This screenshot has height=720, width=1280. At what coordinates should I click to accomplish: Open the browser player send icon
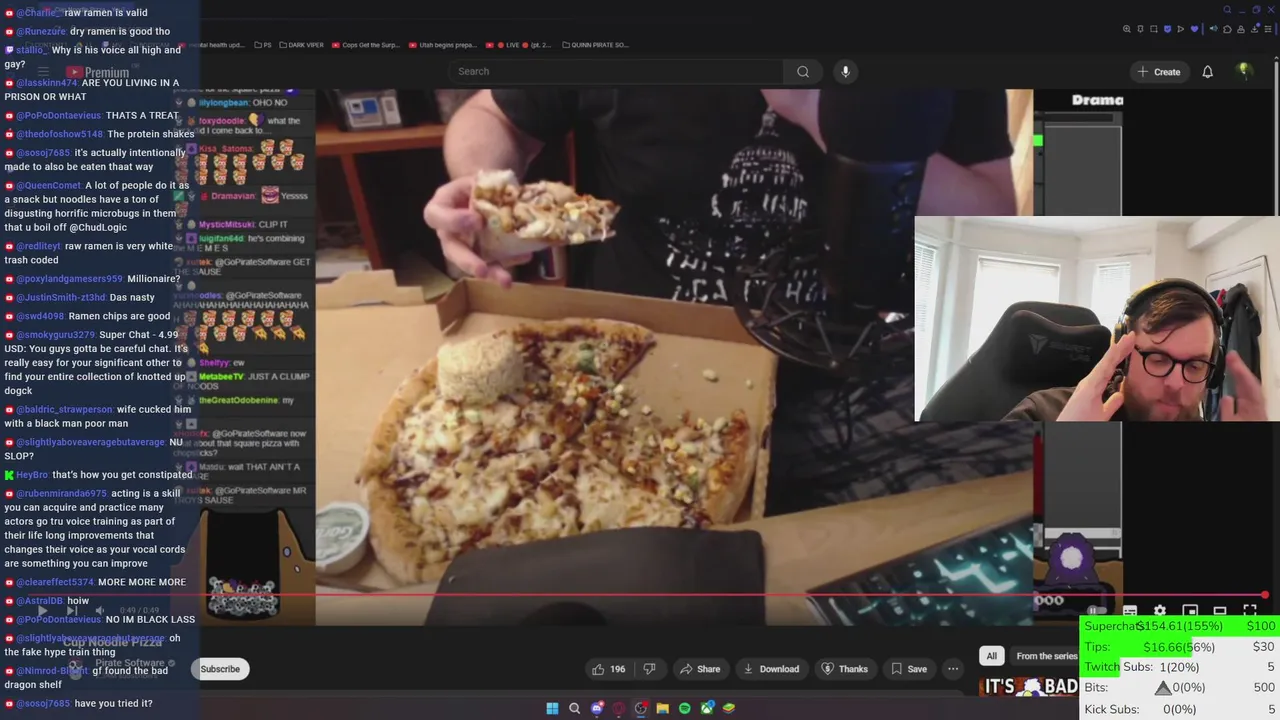pyautogui.click(x=1181, y=29)
